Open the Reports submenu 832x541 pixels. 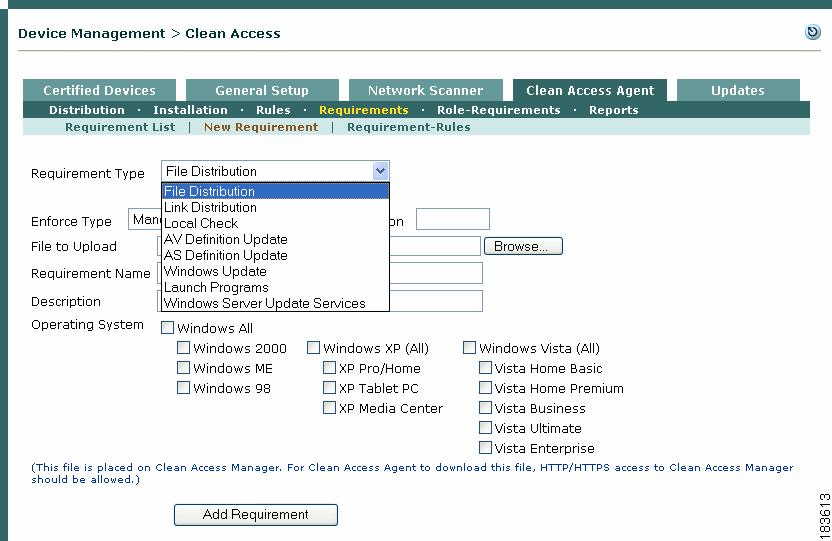[613, 110]
